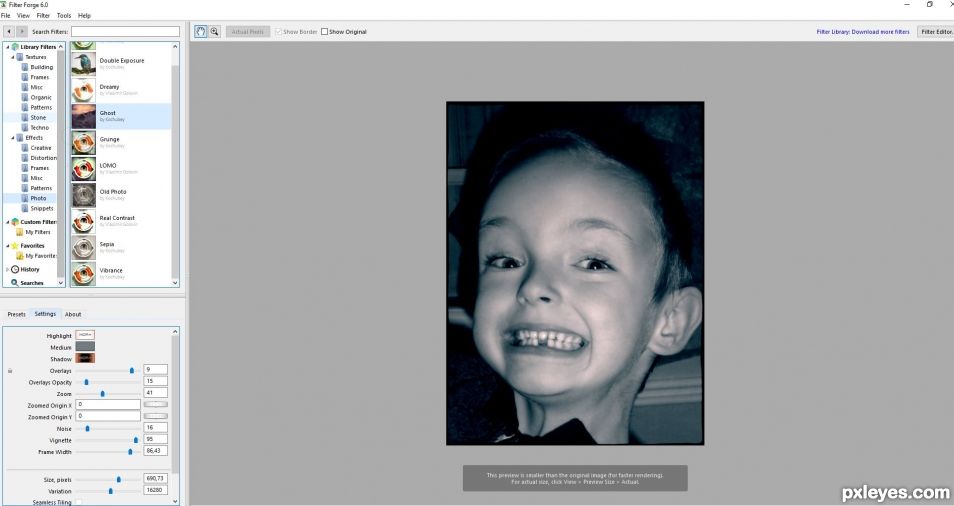The height and width of the screenshot is (506, 954).
Task: Select the Dreamy filter thumbnail
Action: pyautogui.click(x=83, y=90)
